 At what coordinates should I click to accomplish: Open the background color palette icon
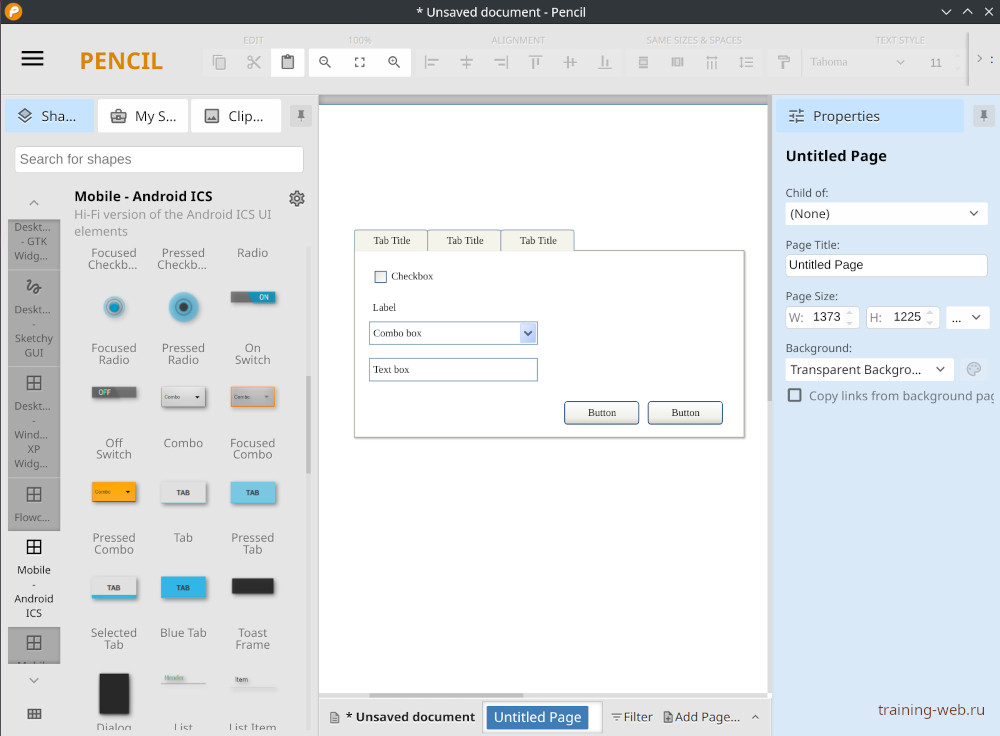click(973, 369)
